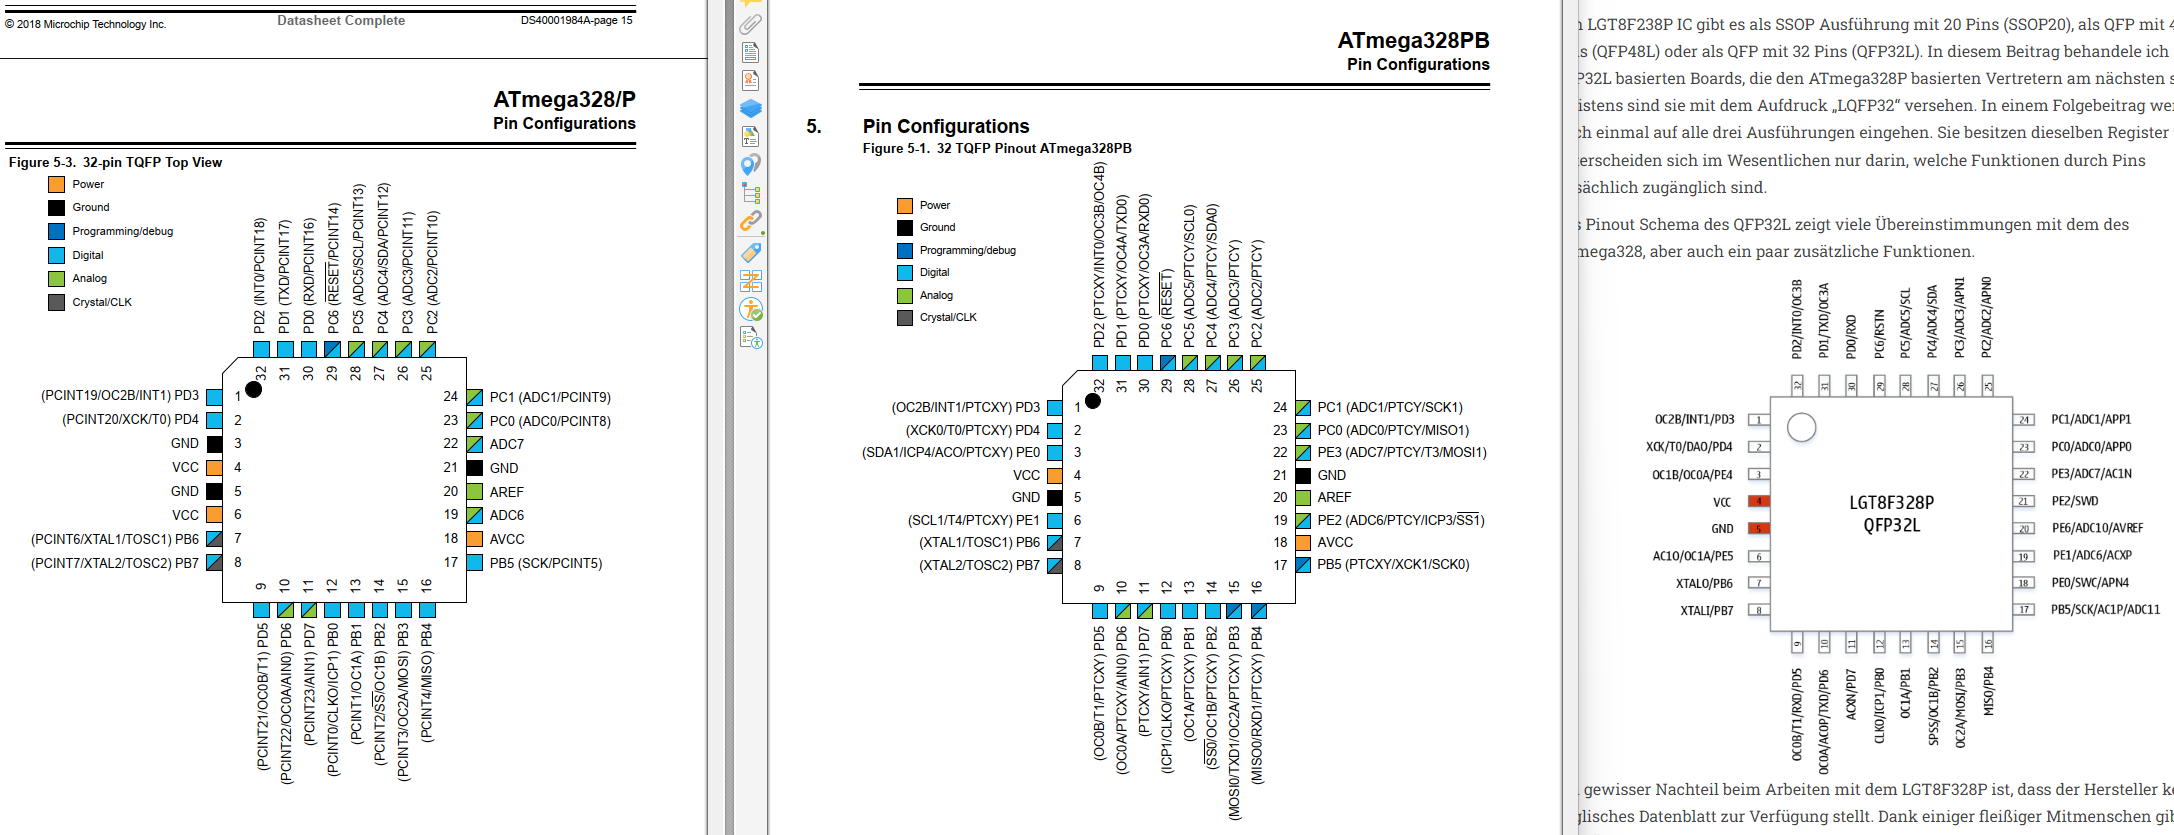Open the Layers pane icon

point(751,108)
